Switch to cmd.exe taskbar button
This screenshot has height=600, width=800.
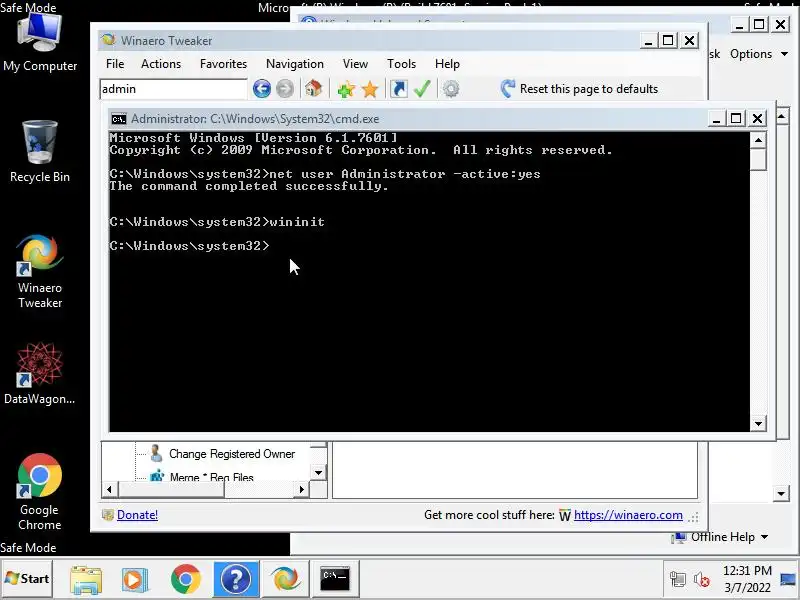335,579
